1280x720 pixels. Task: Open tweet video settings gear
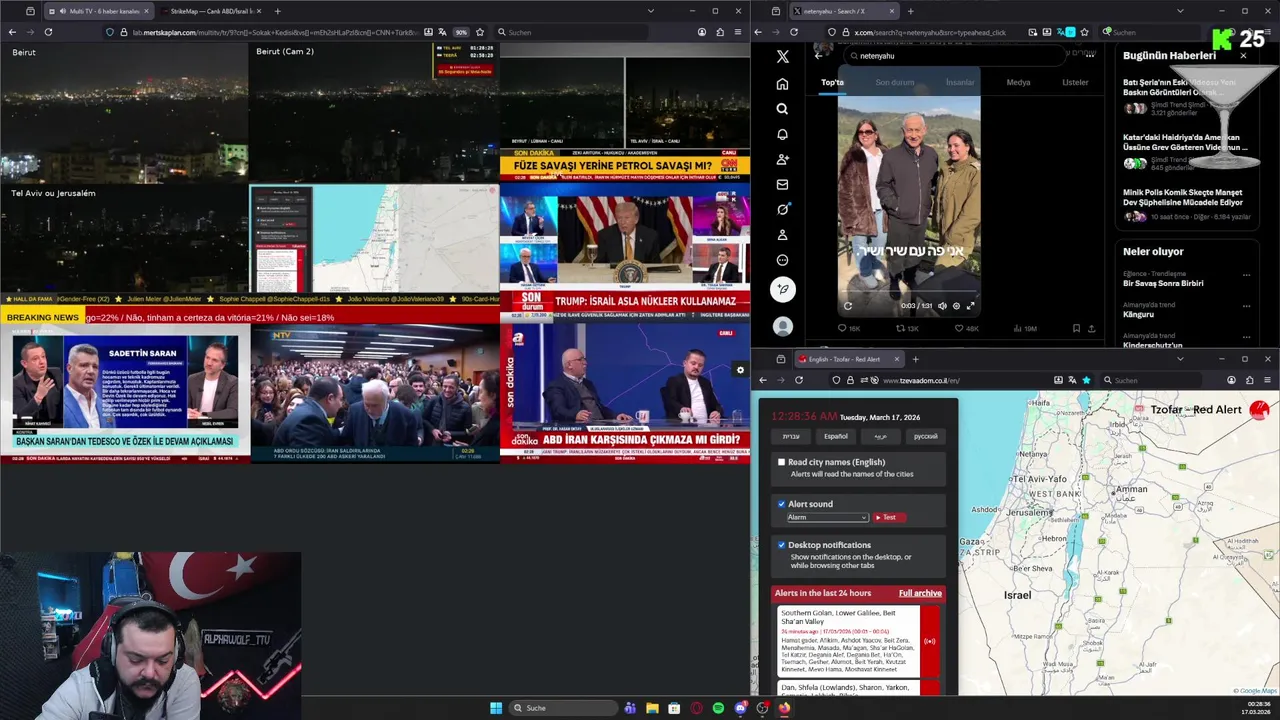tap(956, 306)
